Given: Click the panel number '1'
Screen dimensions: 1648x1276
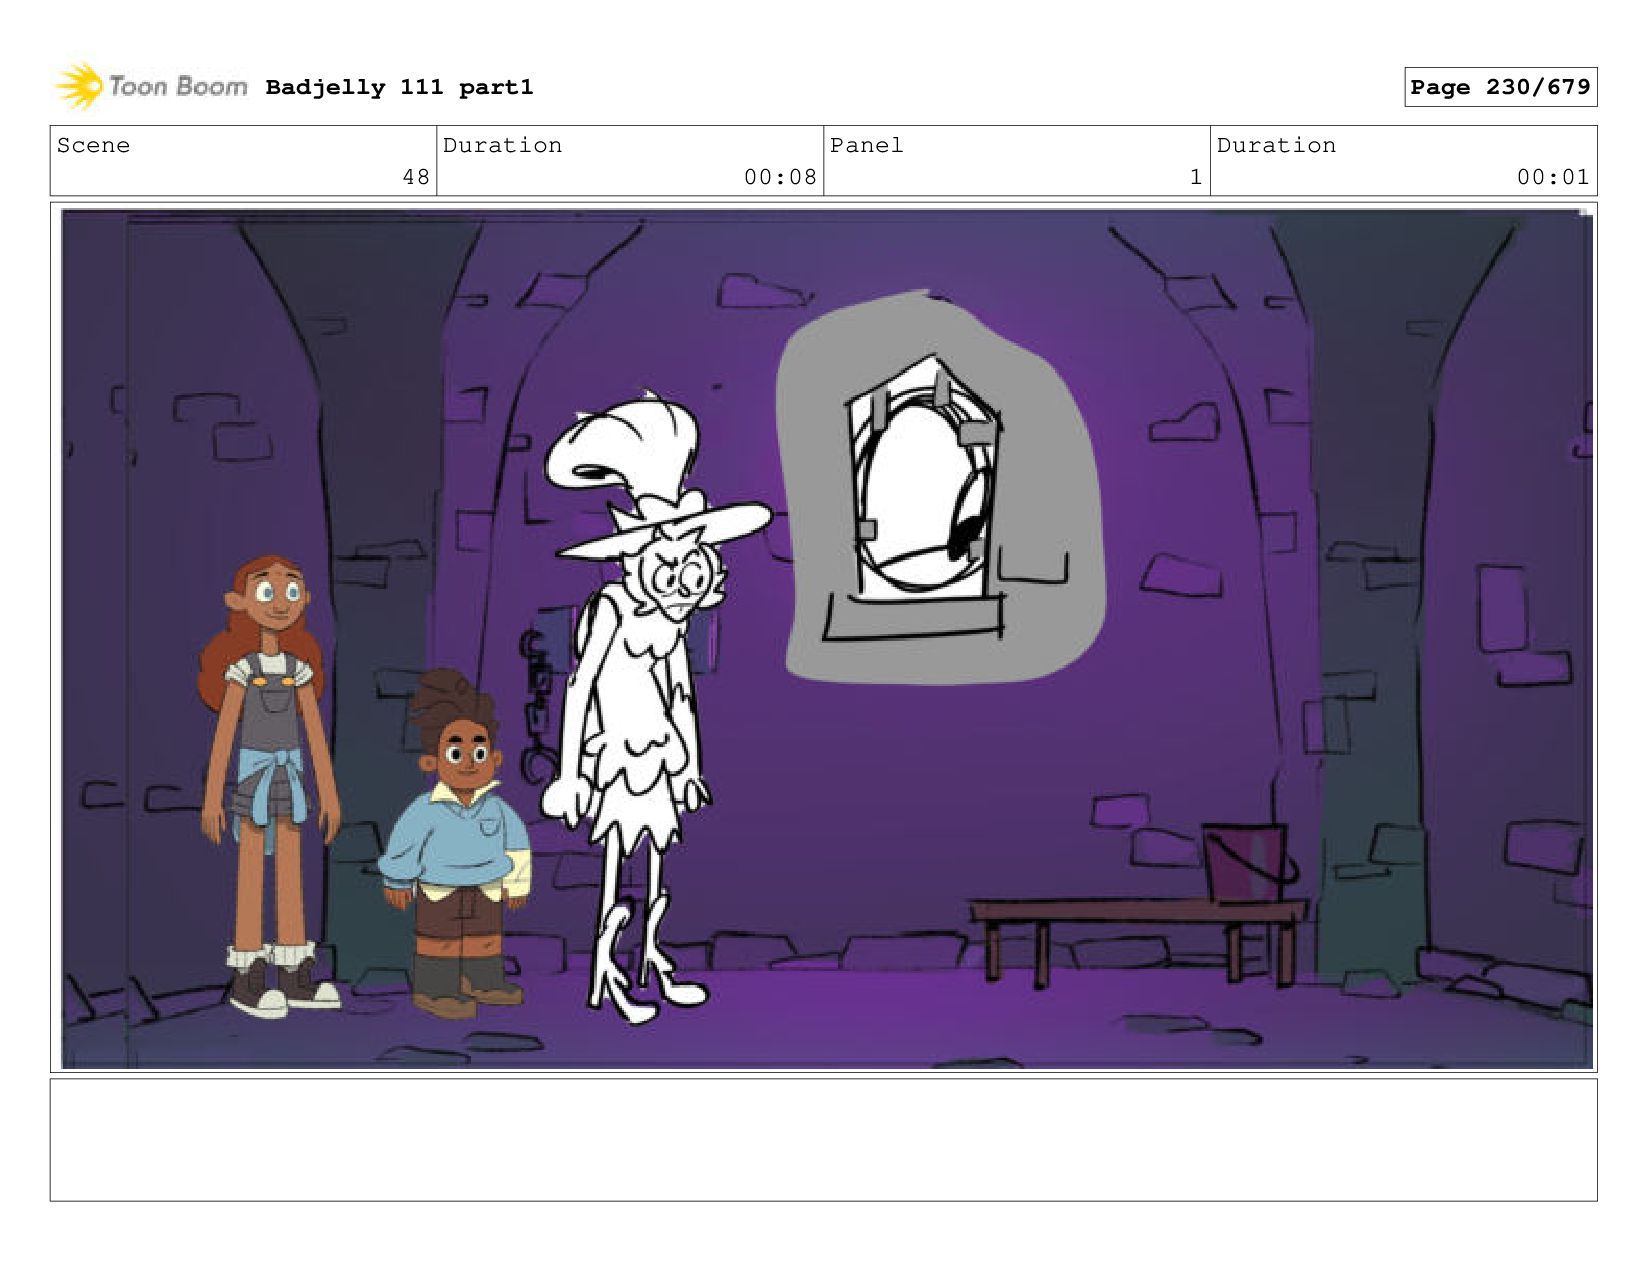Looking at the screenshot, I should point(1195,177).
